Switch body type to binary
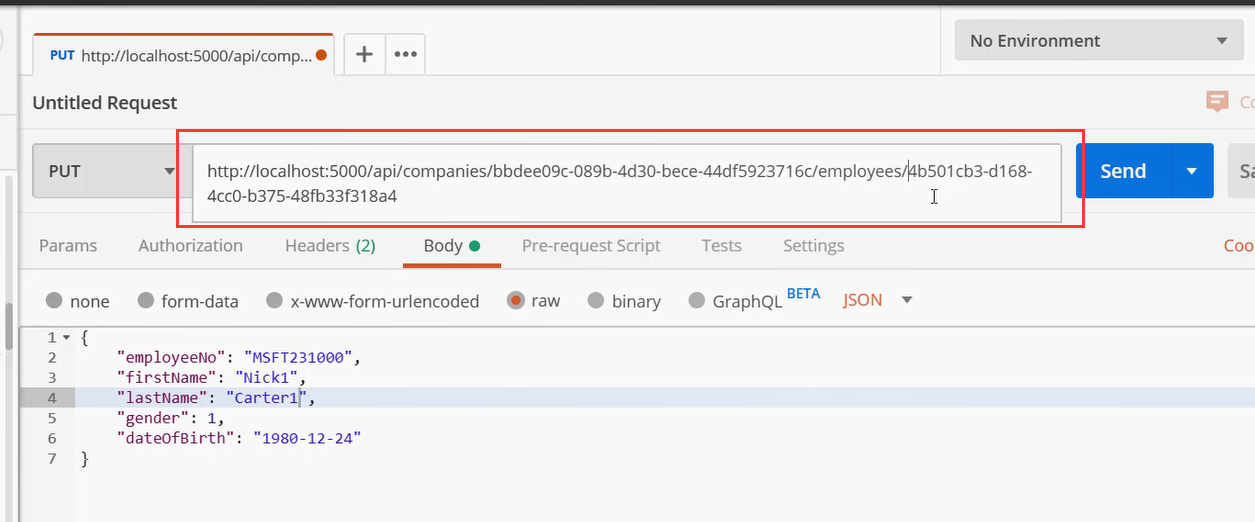 point(596,301)
